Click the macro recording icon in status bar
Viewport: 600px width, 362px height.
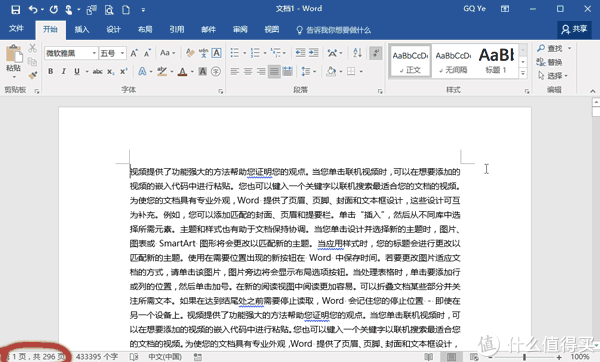[x=197, y=357]
